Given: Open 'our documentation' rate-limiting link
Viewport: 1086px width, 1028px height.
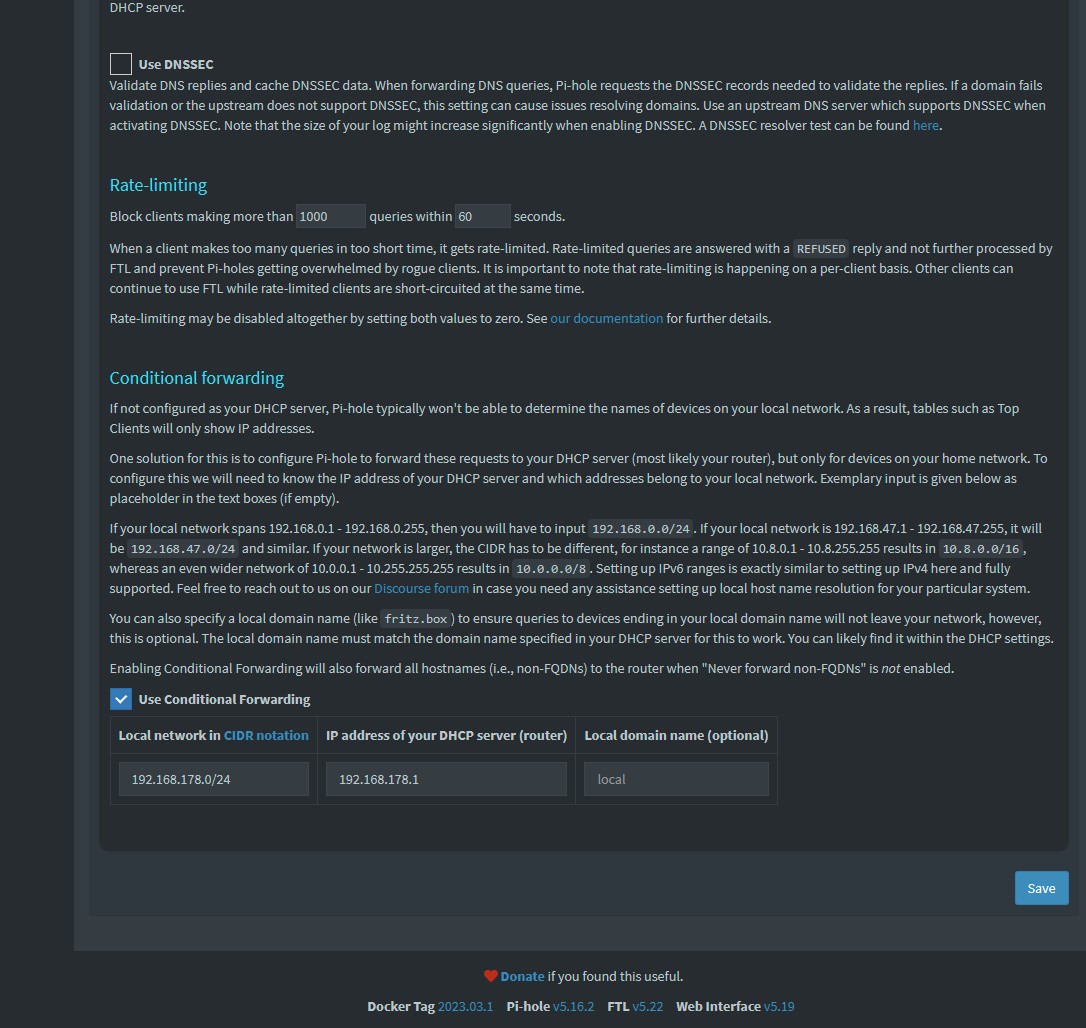Looking at the screenshot, I should (x=607, y=319).
